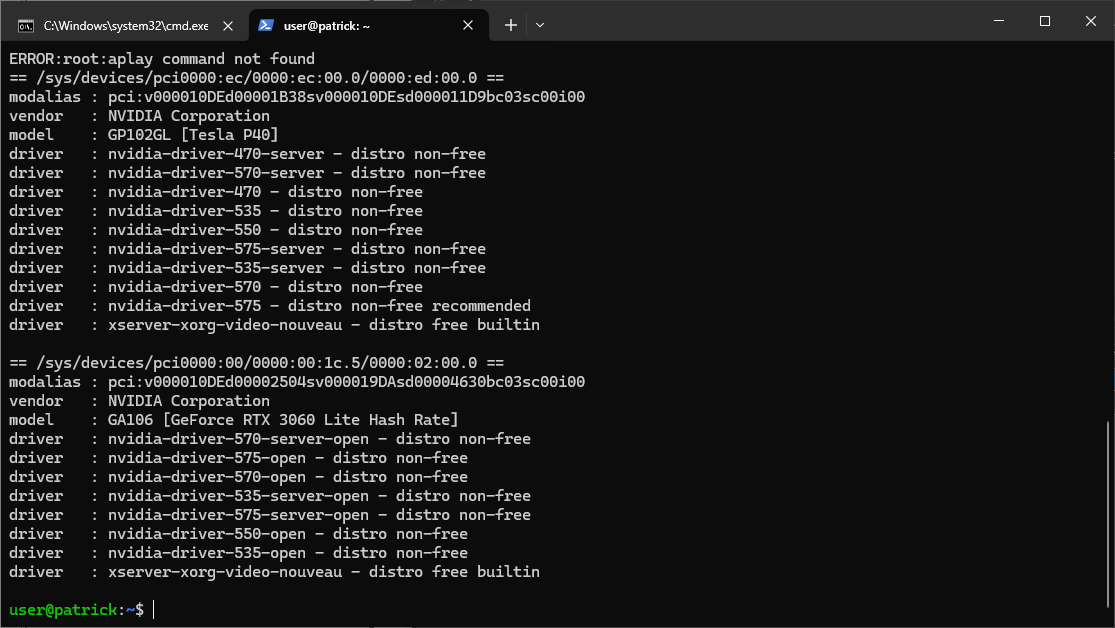Expand the new tab profile dropdown
This screenshot has height=628, width=1115.
[x=540, y=25]
